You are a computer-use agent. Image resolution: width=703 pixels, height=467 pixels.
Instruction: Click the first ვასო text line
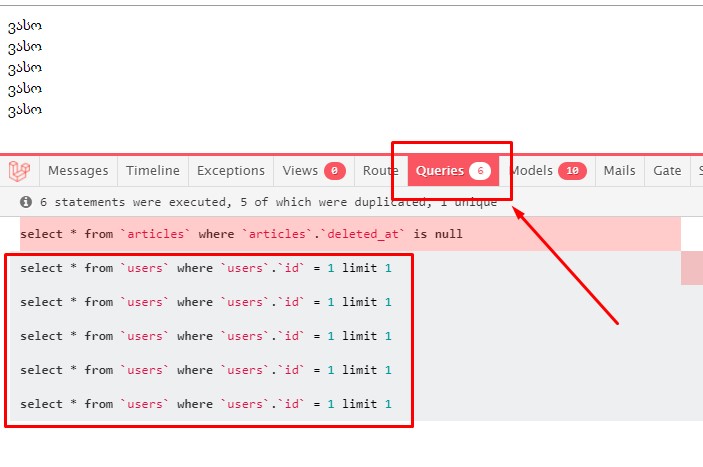[25, 26]
